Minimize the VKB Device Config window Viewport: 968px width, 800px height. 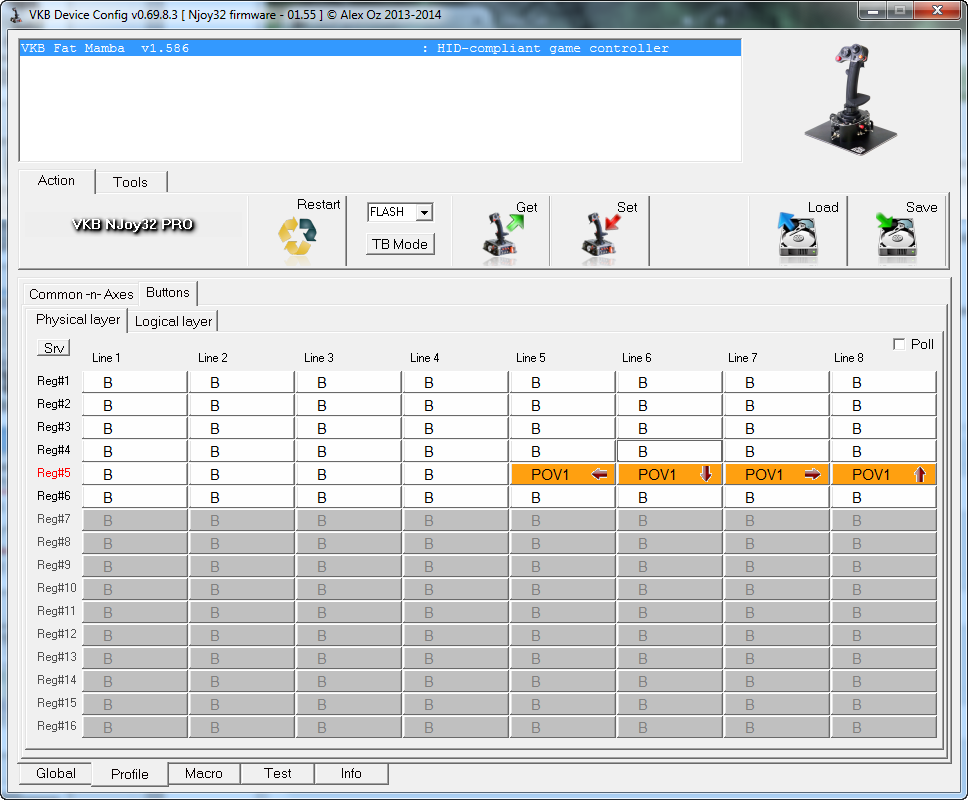pyautogui.click(x=872, y=10)
